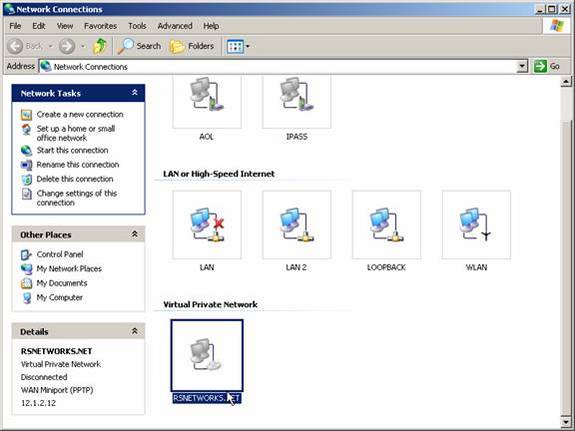Select the LOOPBACK connection icon
This screenshot has height=431, width=575.
click(387, 225)
